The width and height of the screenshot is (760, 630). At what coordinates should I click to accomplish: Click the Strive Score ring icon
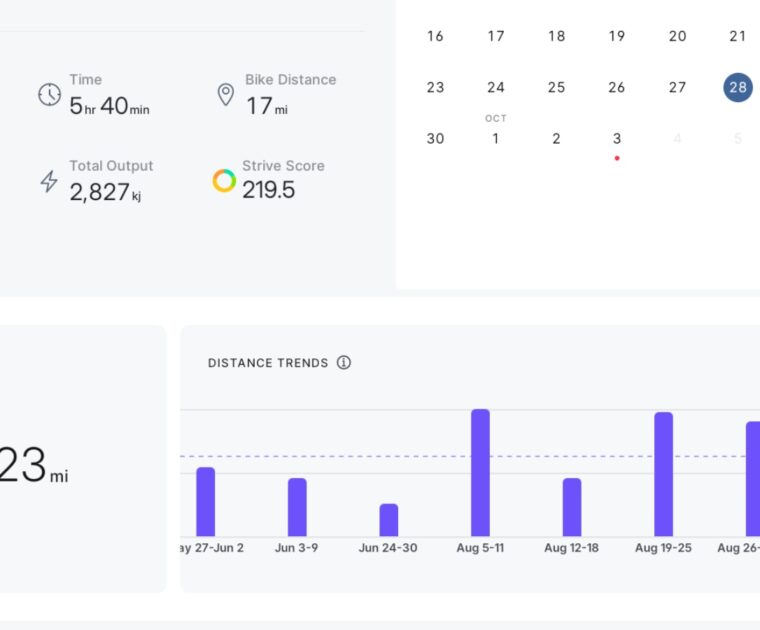coord(224,181)
